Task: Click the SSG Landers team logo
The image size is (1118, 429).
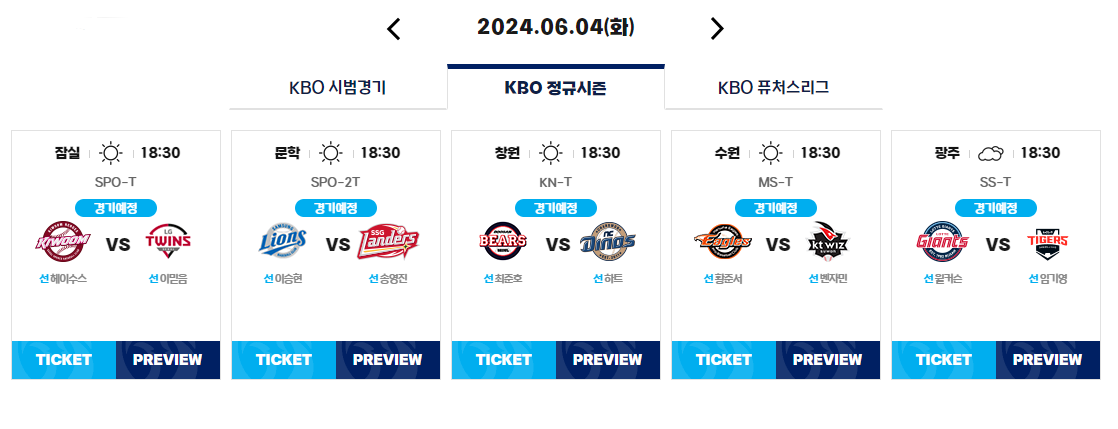Action: (x=389, y=242)
